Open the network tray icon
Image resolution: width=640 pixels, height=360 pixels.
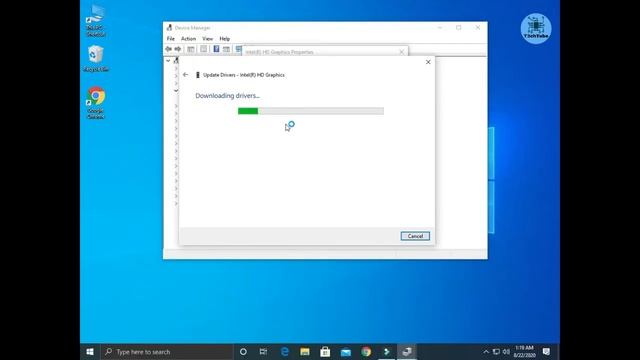496,352
